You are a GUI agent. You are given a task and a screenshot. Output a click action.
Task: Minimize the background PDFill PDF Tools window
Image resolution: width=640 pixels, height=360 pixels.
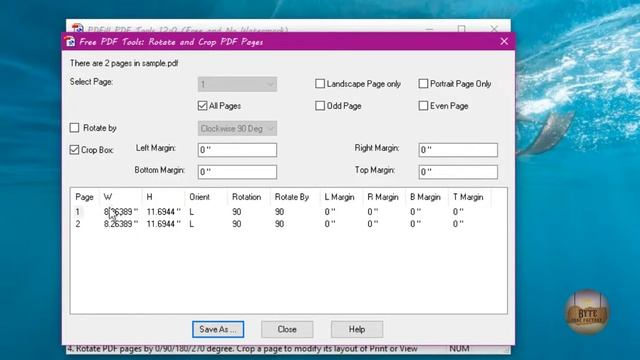[x=429, y=29]
